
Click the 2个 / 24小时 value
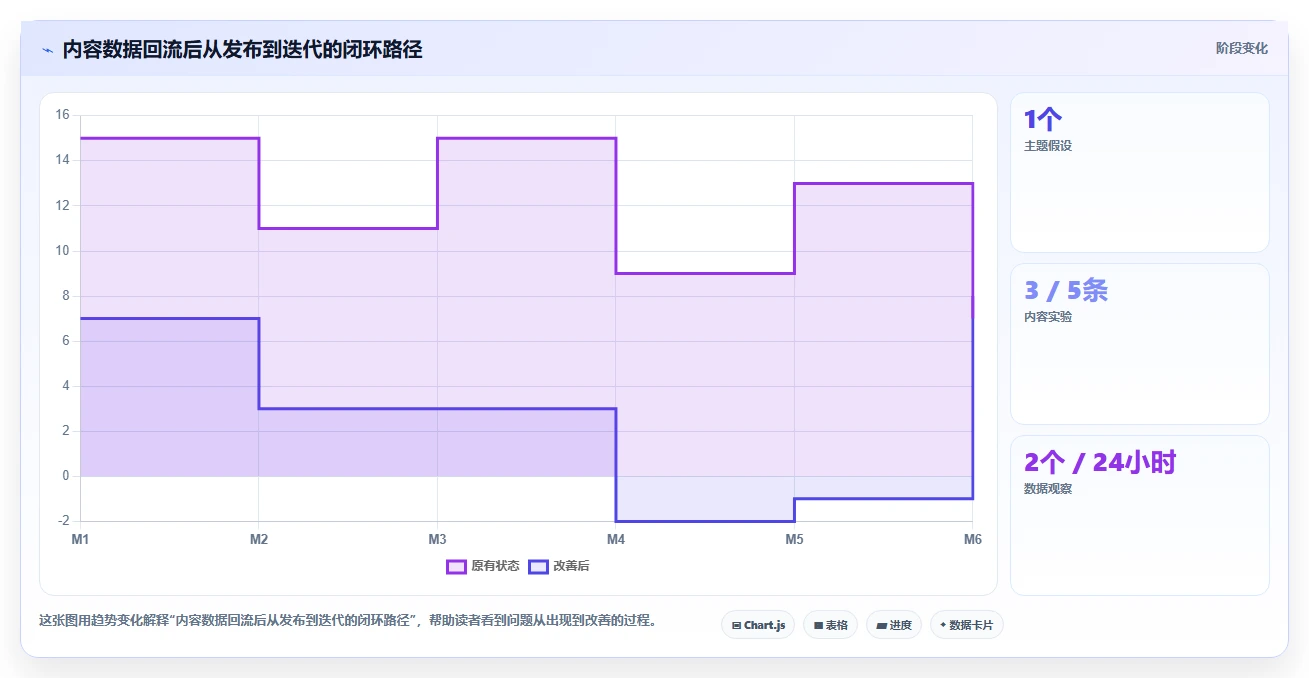coord(1100,462)
